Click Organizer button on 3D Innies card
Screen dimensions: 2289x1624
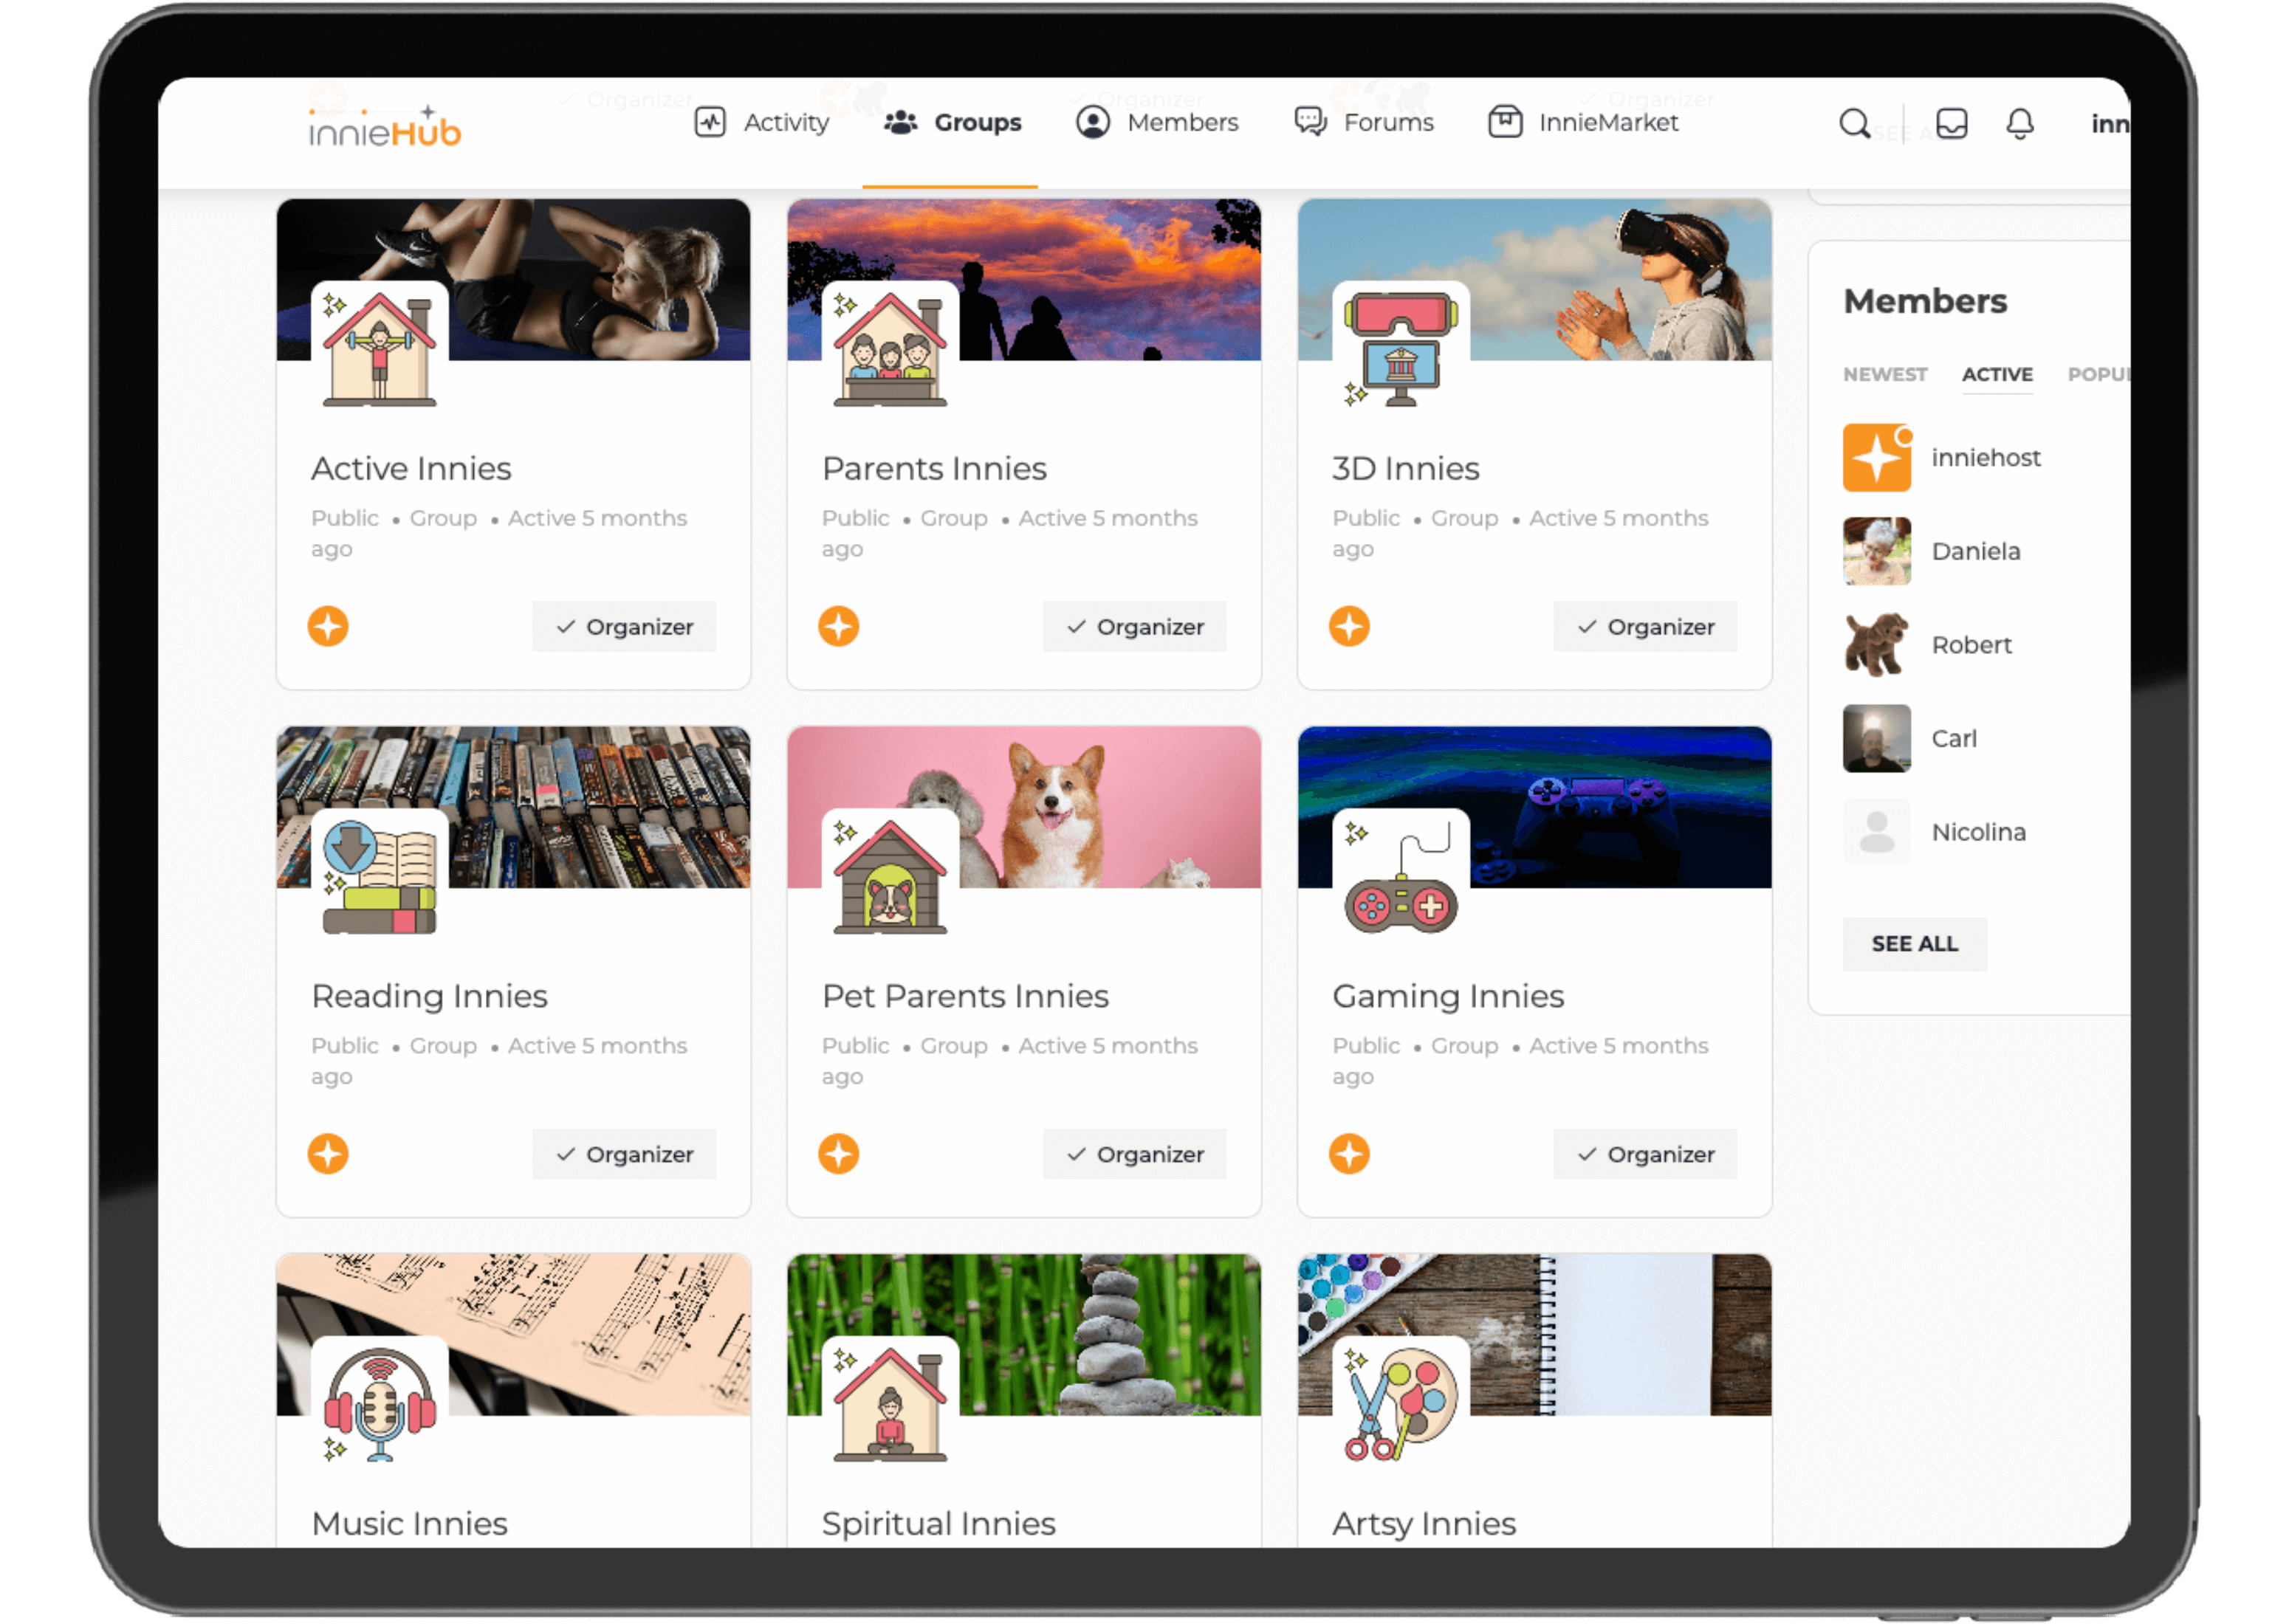tap(1644, 626)
